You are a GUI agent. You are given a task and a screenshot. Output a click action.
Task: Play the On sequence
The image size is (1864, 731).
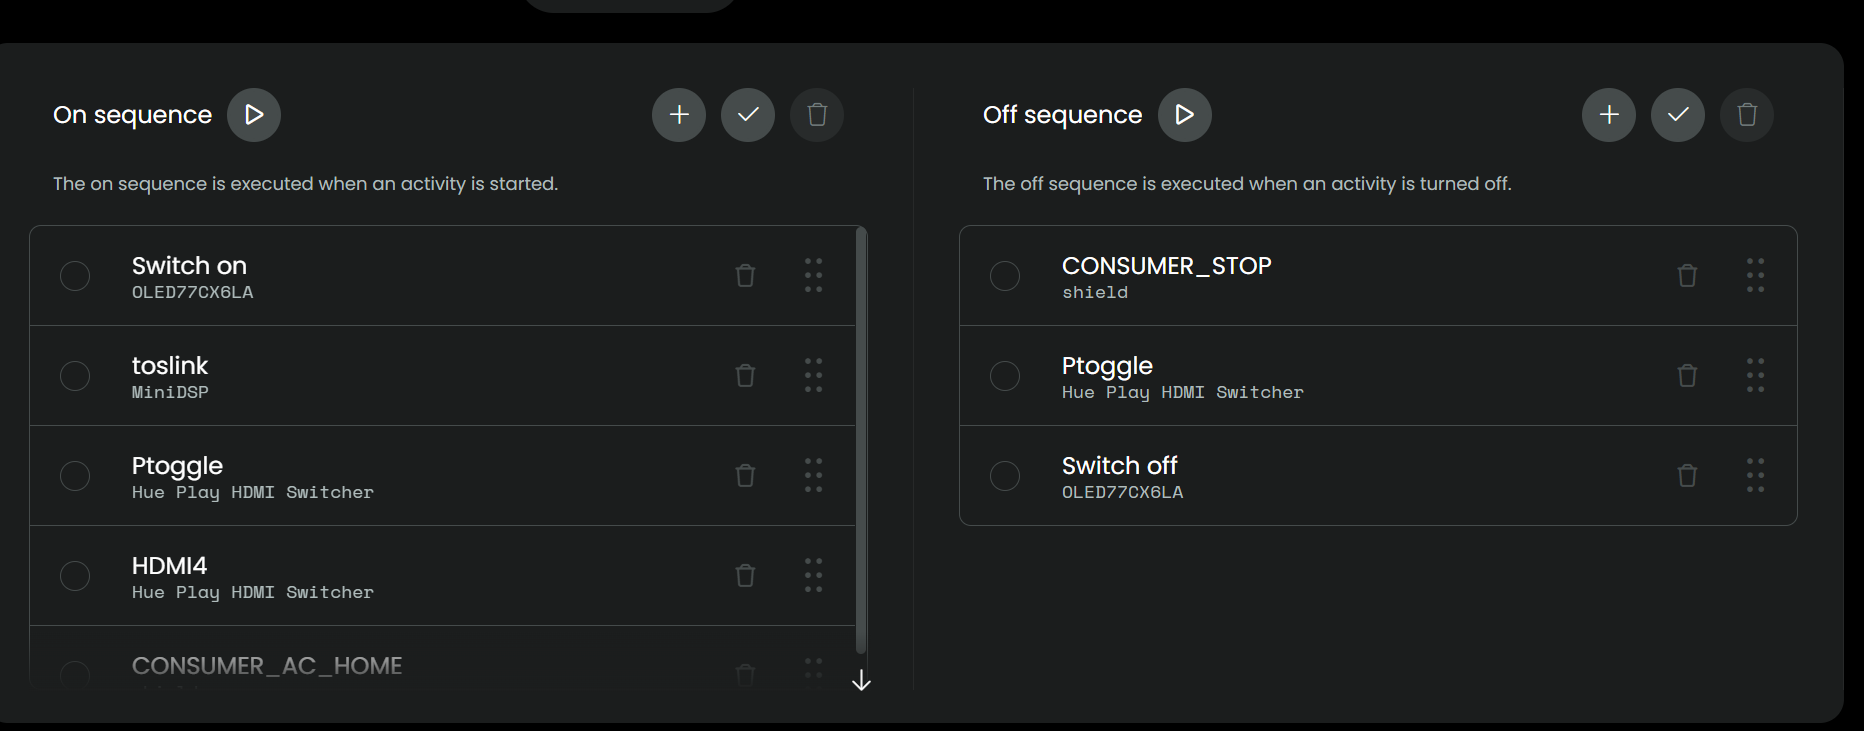point(254,115)
